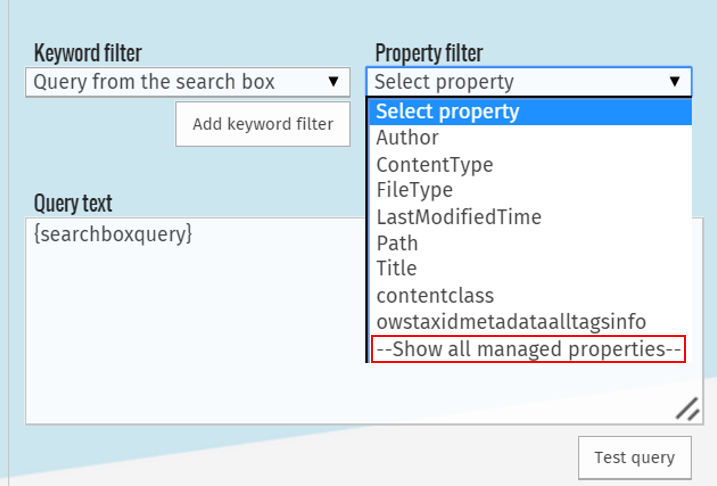Screen dimensions: 717x486
Task: Click inside the Query text area
Action: (197, 321)
